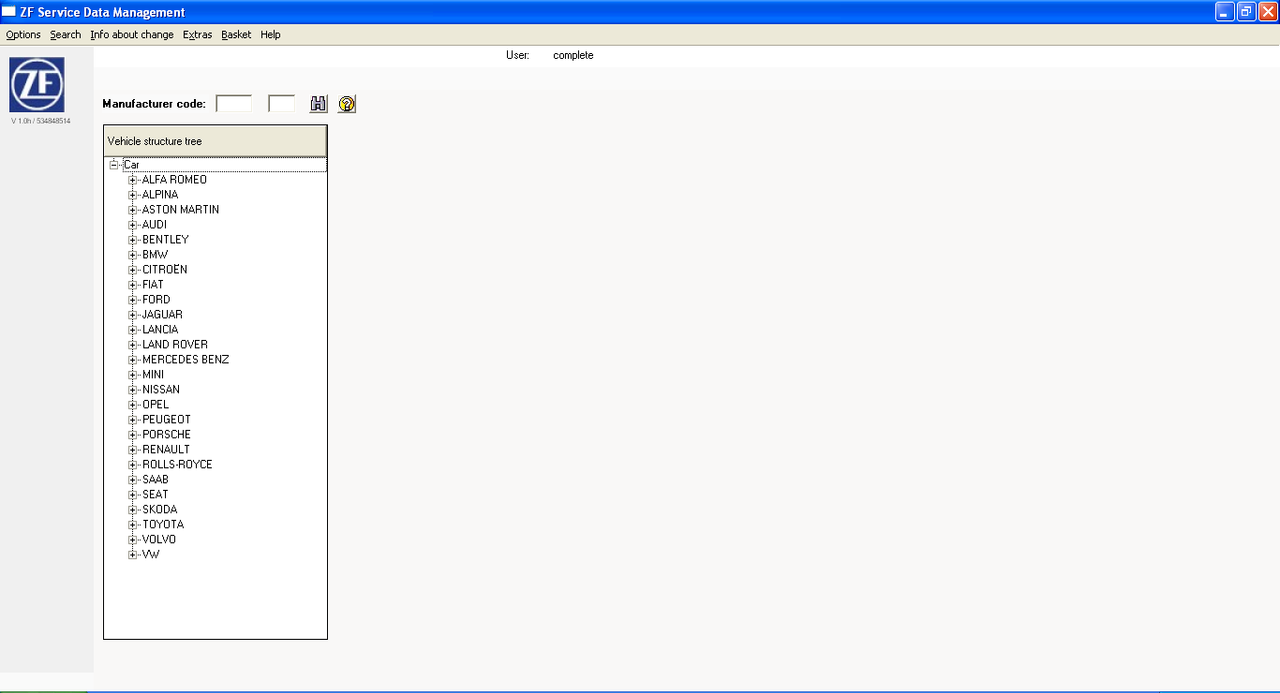1280x693 pixels.
Task: Open the Basket menu
Action: pyautogui.click(x=237, y=35)
